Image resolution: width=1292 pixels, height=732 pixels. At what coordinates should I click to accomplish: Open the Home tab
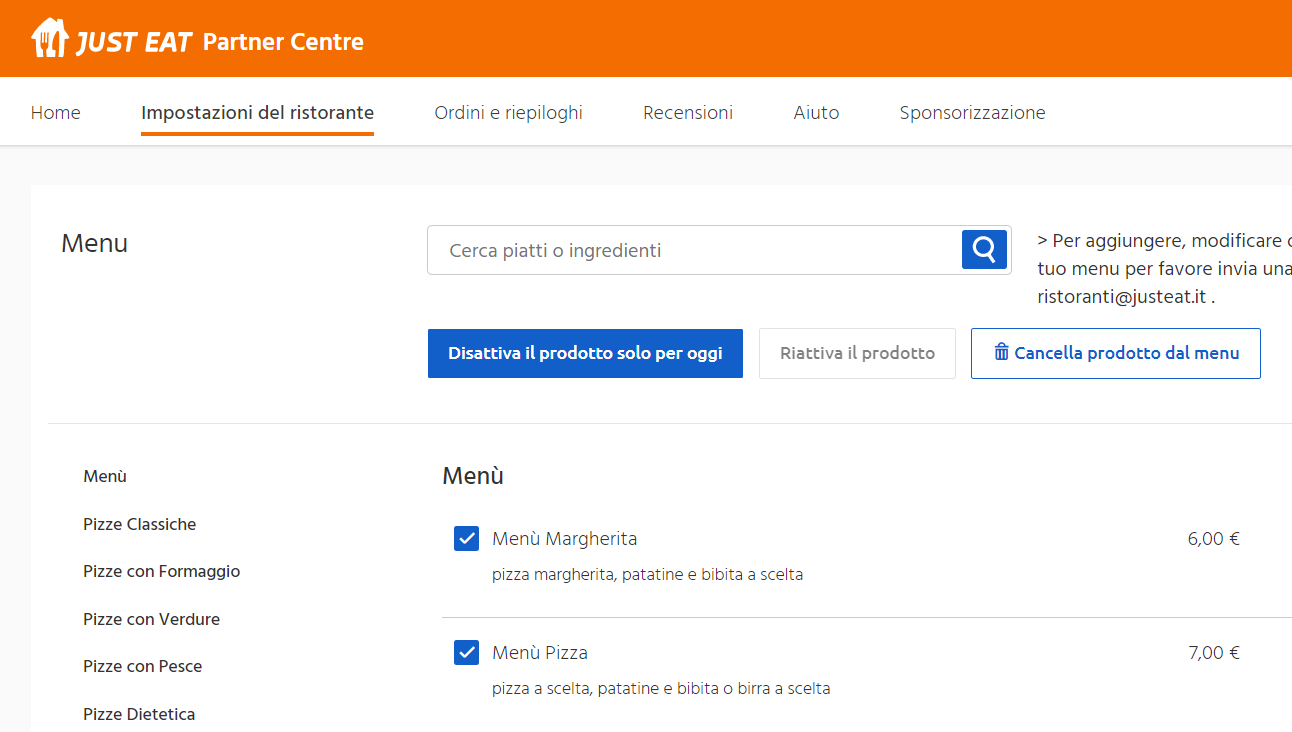pos(56,113)
